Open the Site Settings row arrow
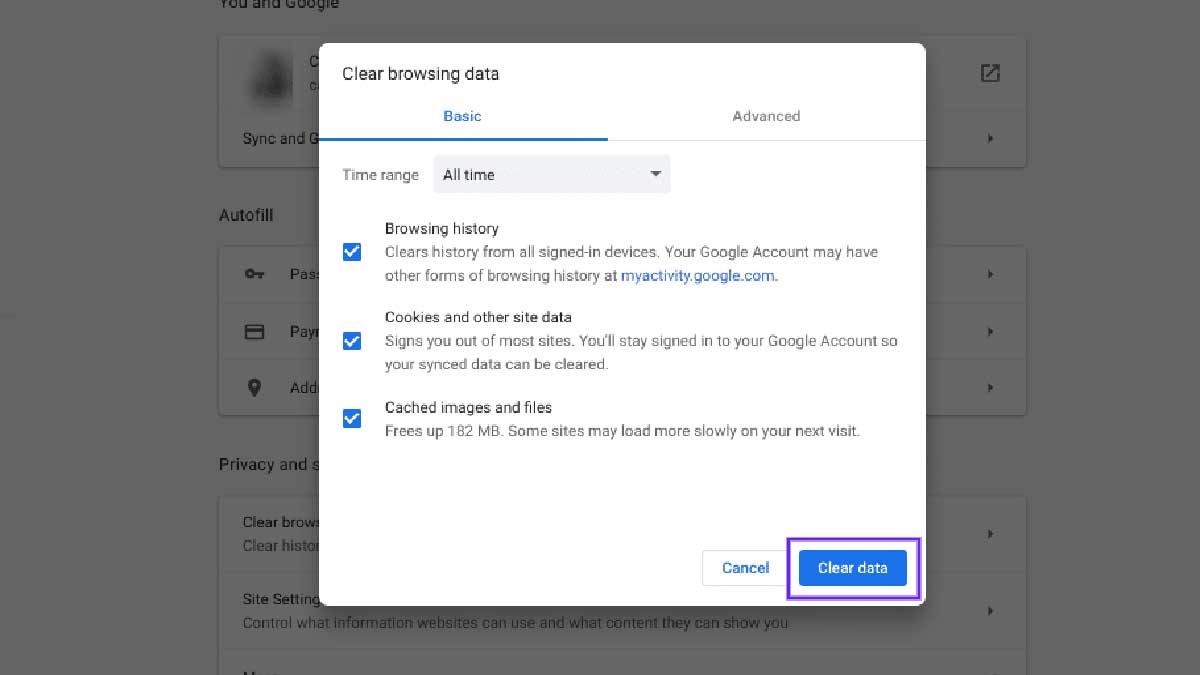Image resolution: width=1200 pixels, height=675 pixels. (990, 610)
